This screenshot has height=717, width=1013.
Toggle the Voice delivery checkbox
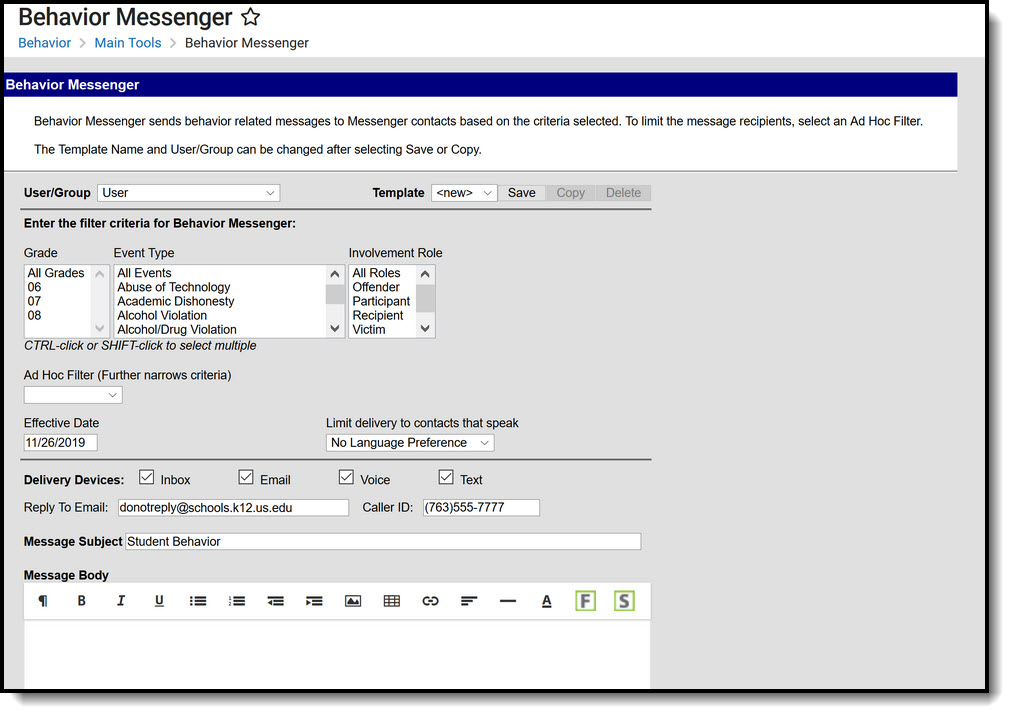[346, 477]
